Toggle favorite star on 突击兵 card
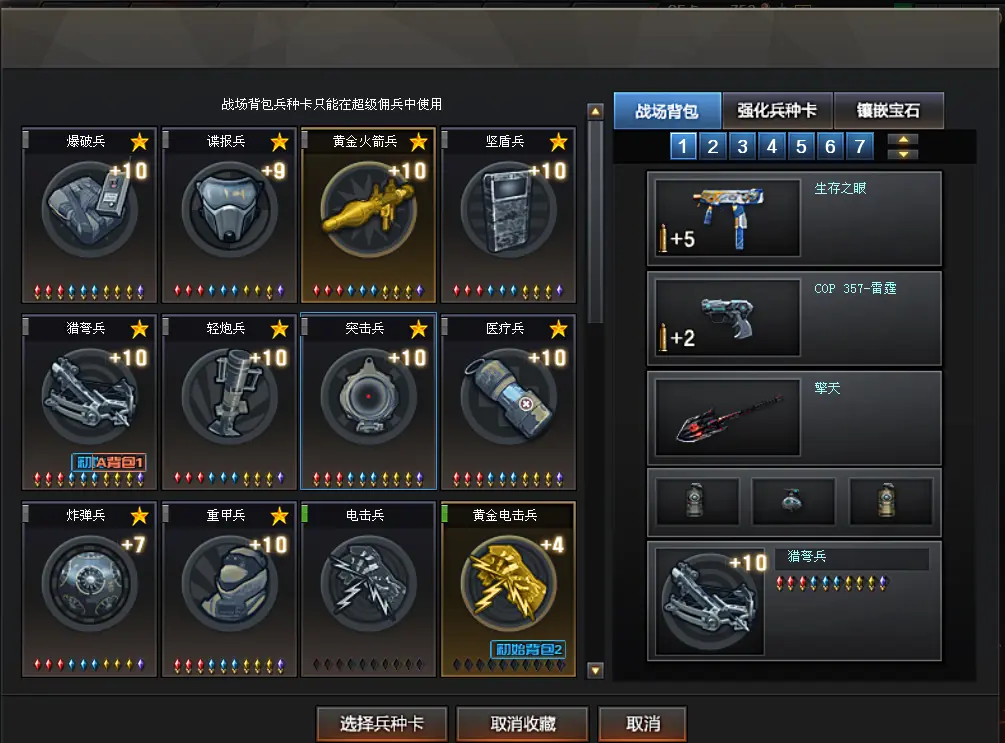The image size is (1005, 743). [419, 329]
